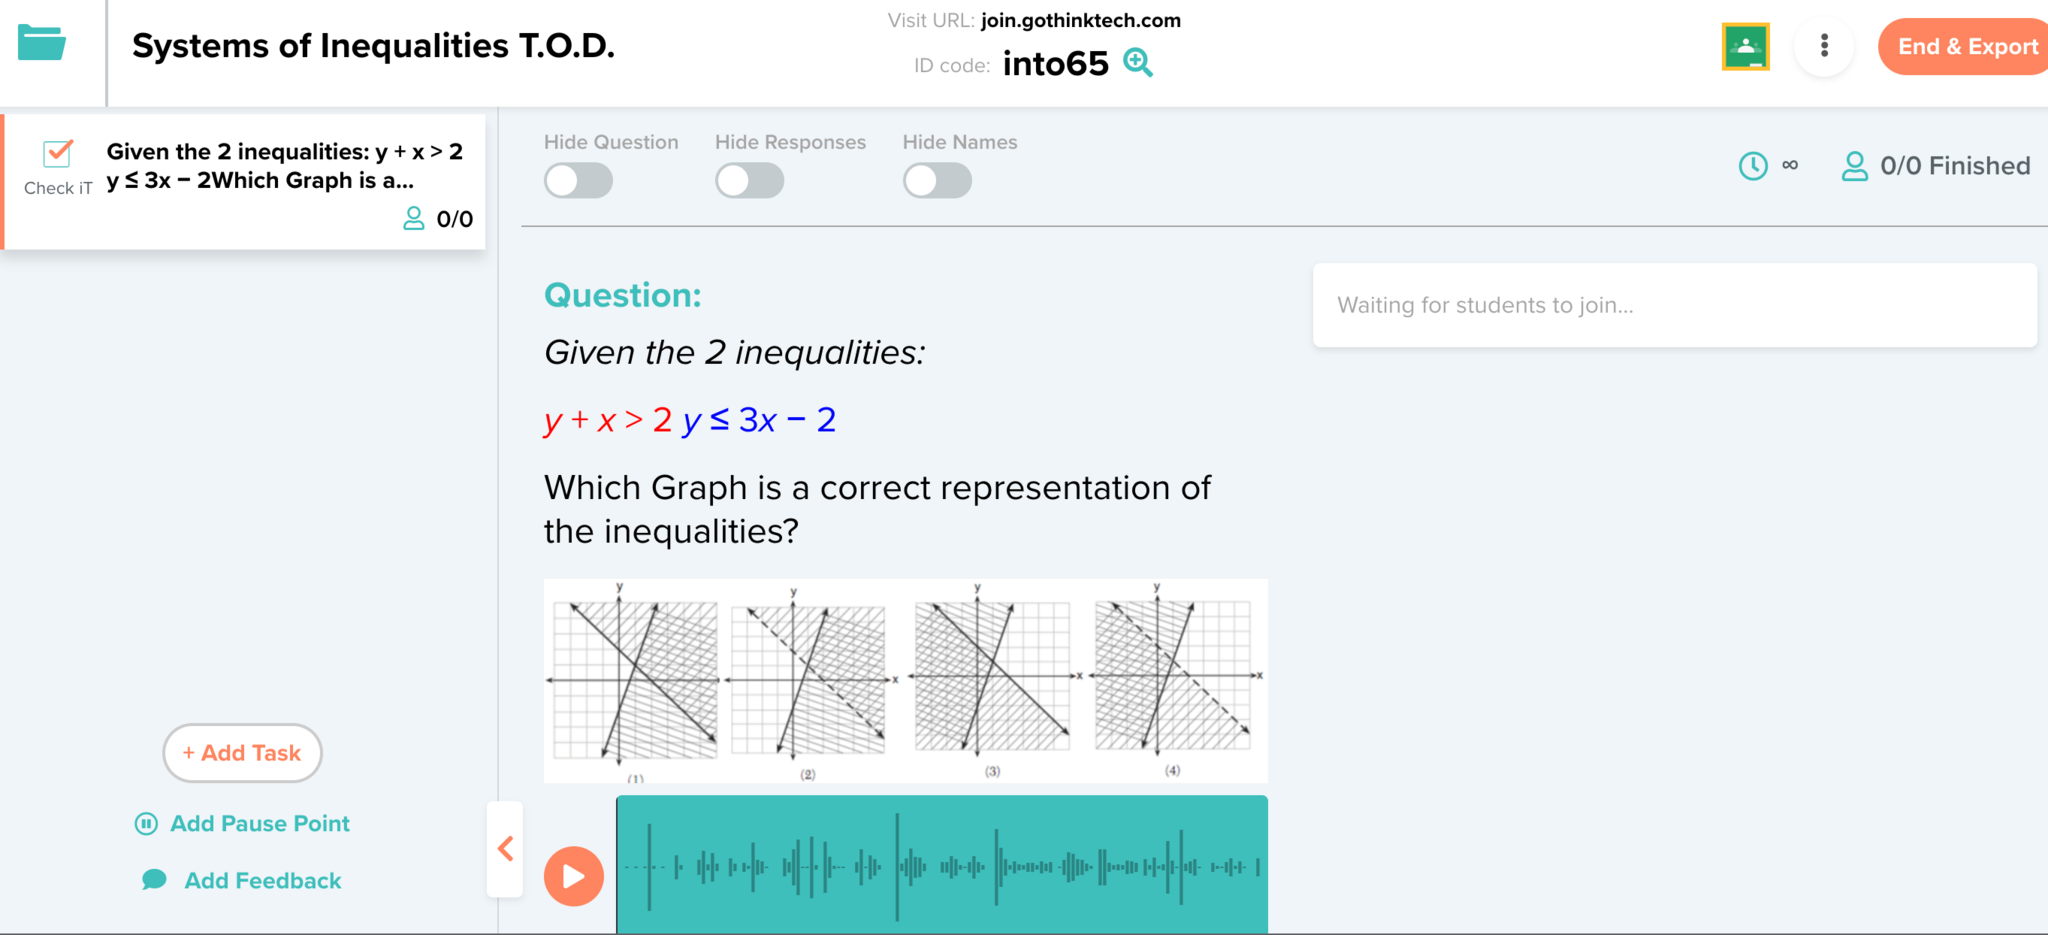Click the join.gothinktech.com URL

(x=1080, y=21)
